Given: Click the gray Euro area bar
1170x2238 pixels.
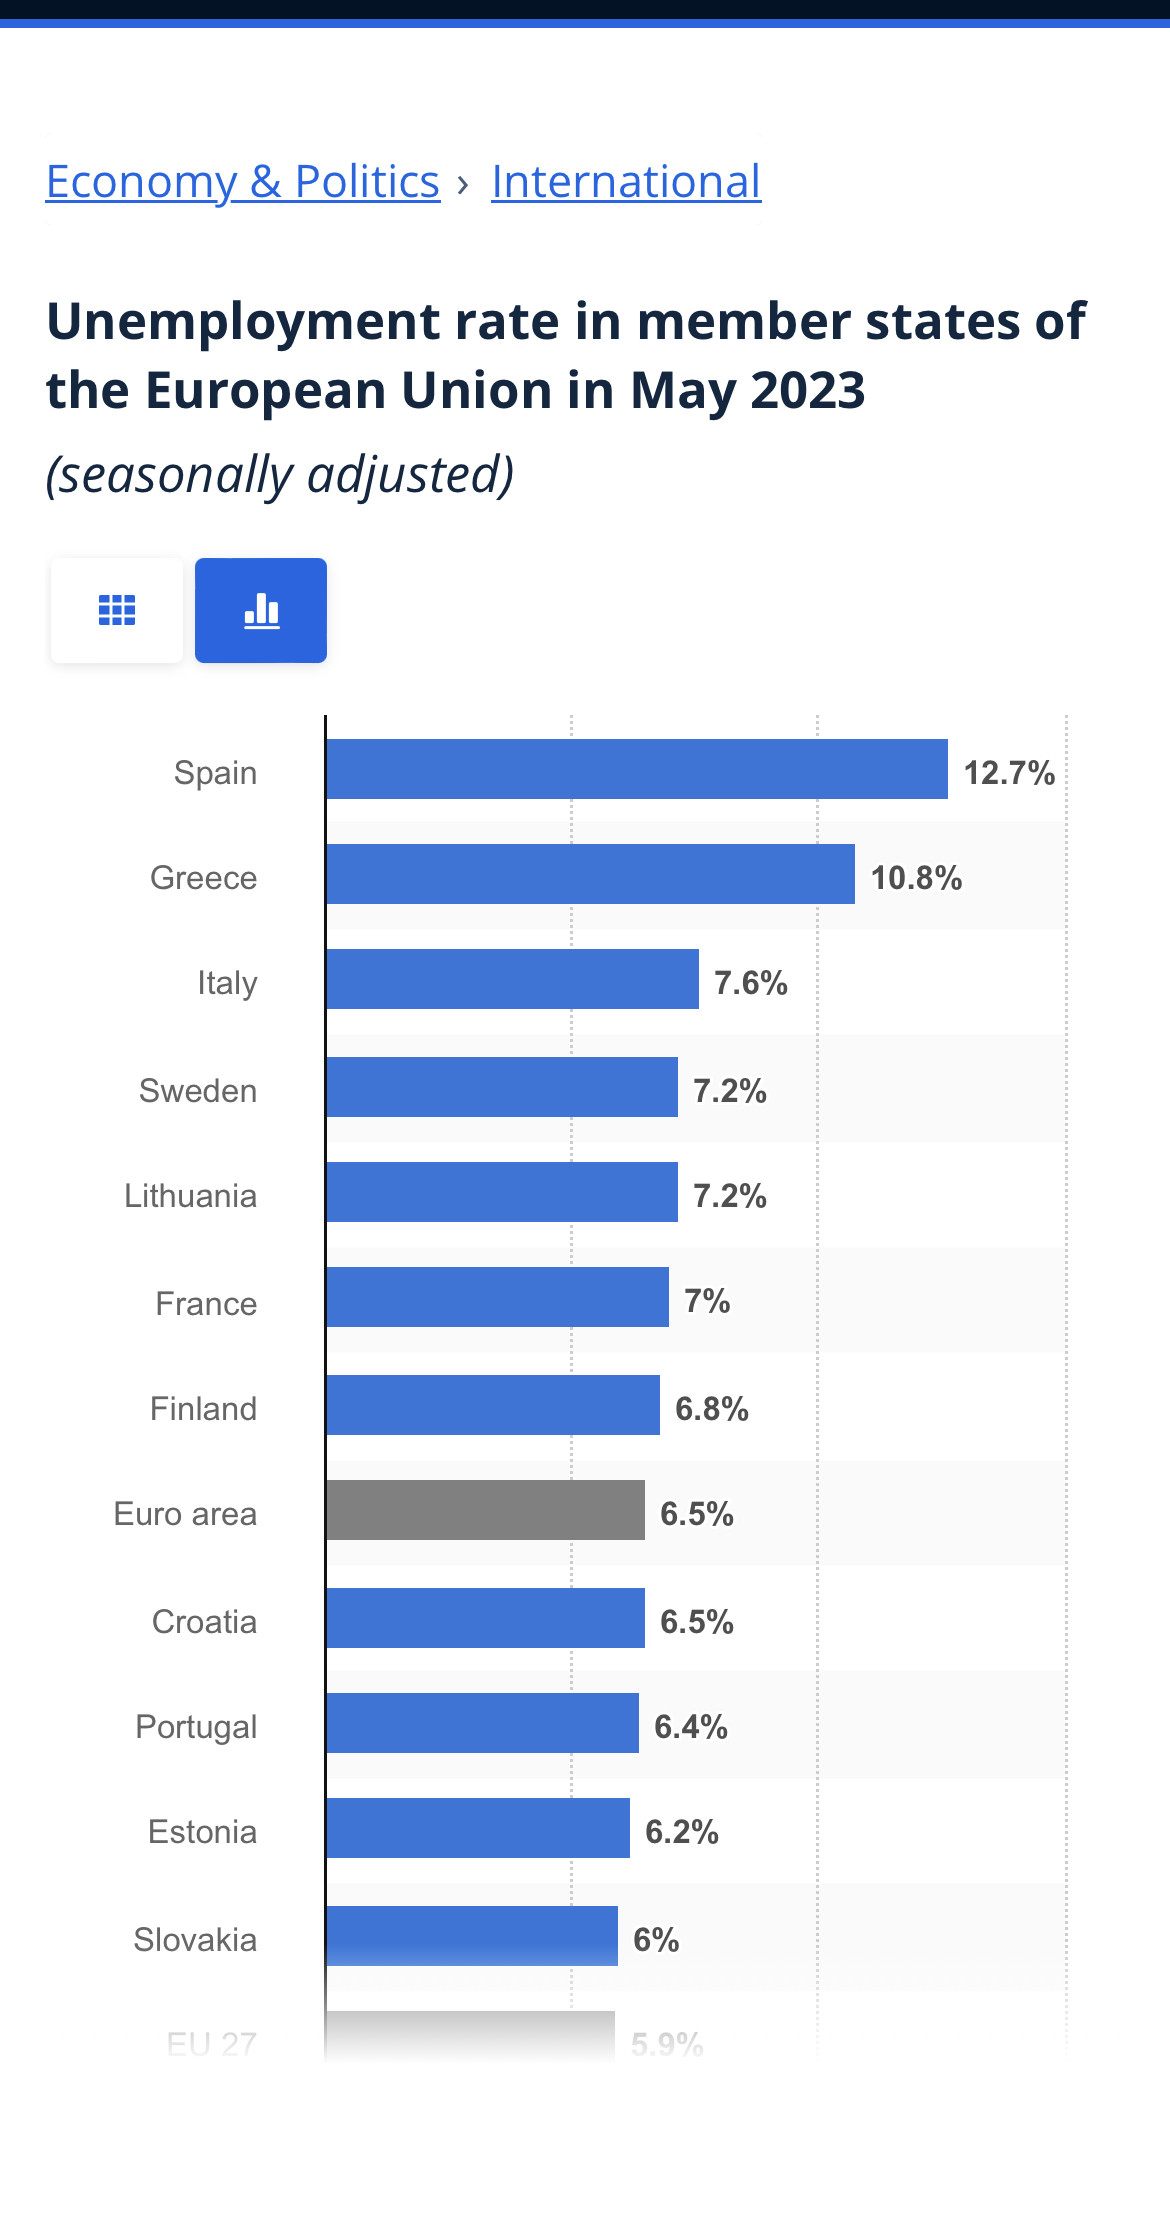Looking at the screenshot, I should (x=485, y=1510).
